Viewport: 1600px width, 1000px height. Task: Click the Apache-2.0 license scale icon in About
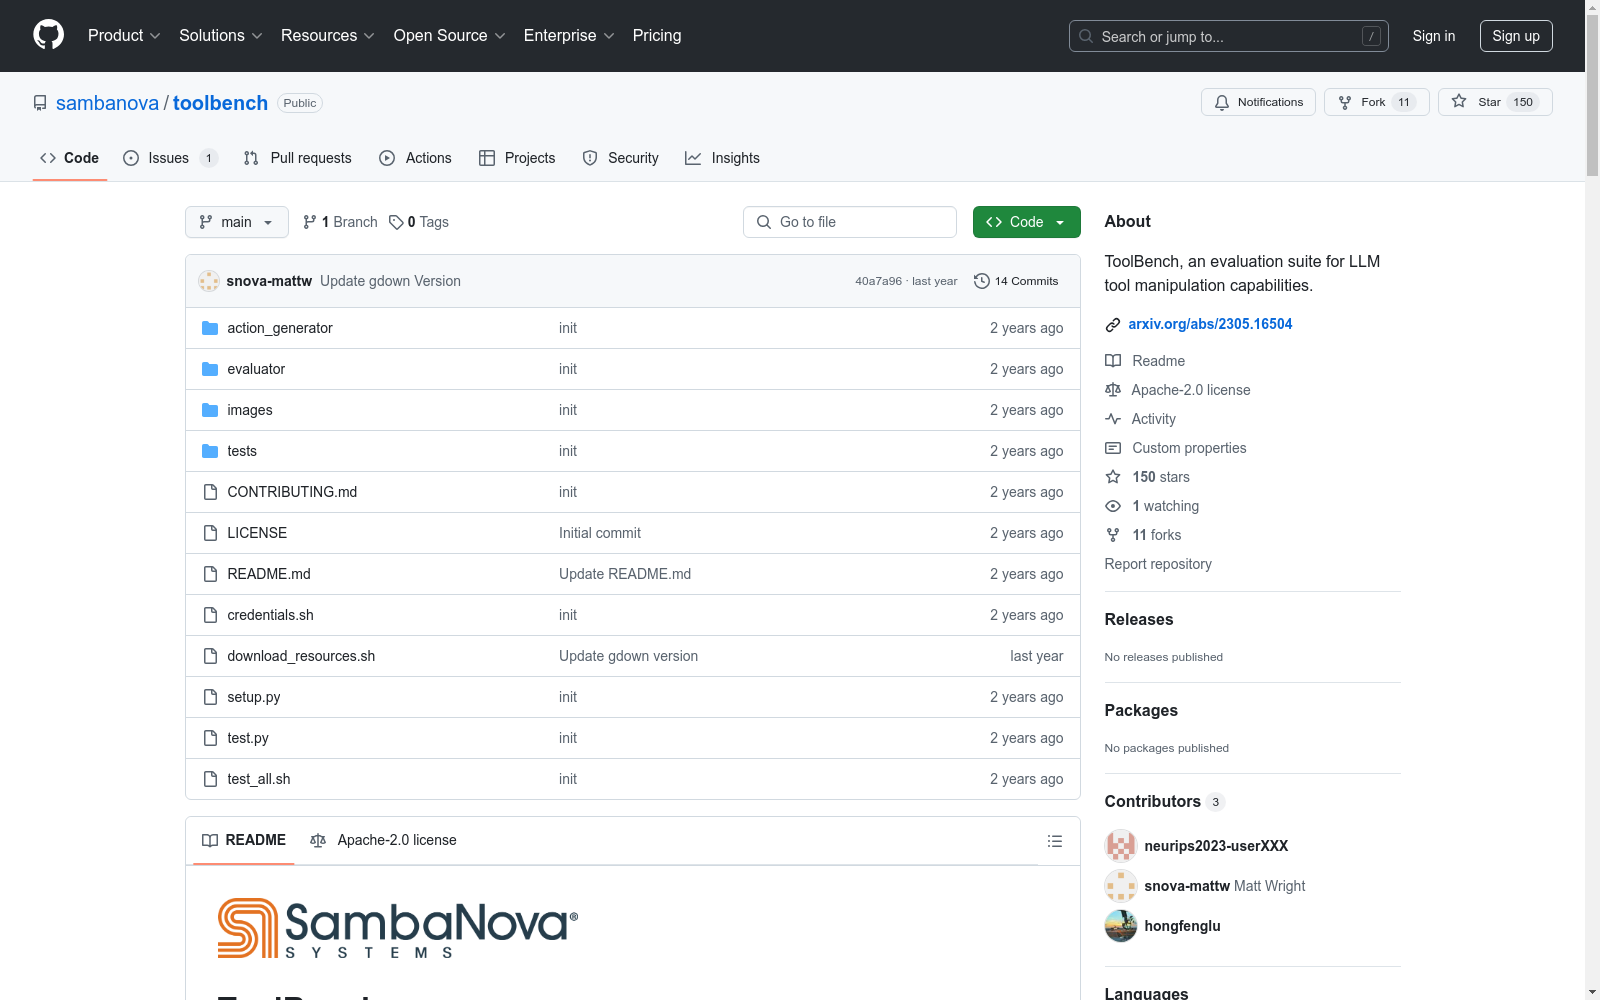(1113, 390)
